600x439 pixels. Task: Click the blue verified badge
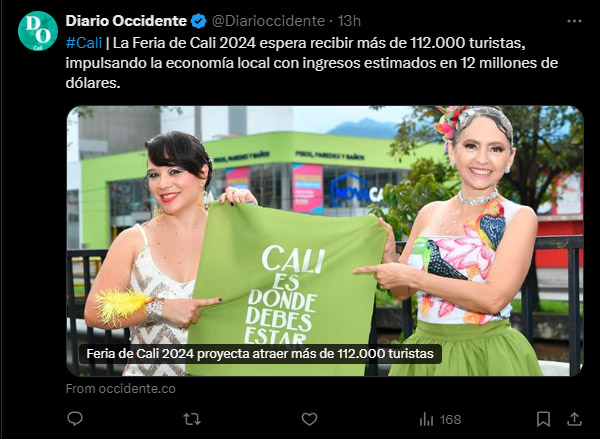(199, 21)
